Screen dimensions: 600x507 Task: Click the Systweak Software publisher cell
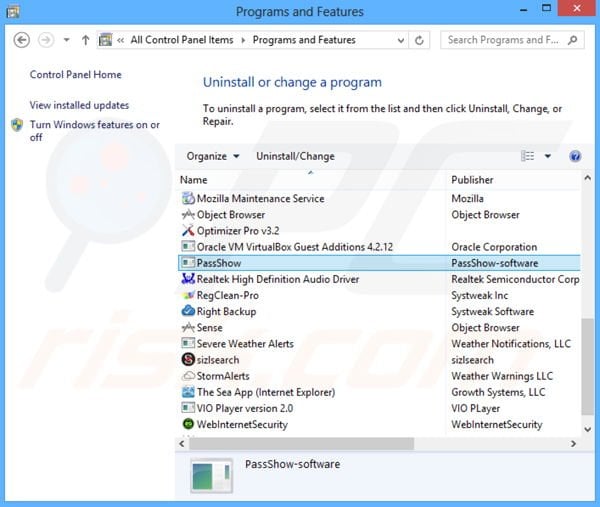492,311
